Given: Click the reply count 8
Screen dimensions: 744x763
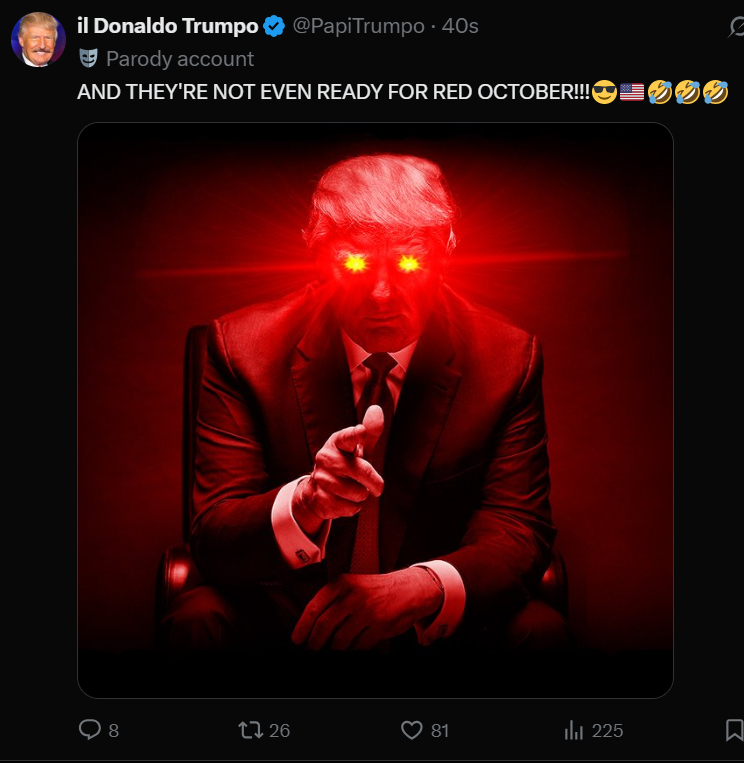Looking at the screenshot, I should point(113,730).
